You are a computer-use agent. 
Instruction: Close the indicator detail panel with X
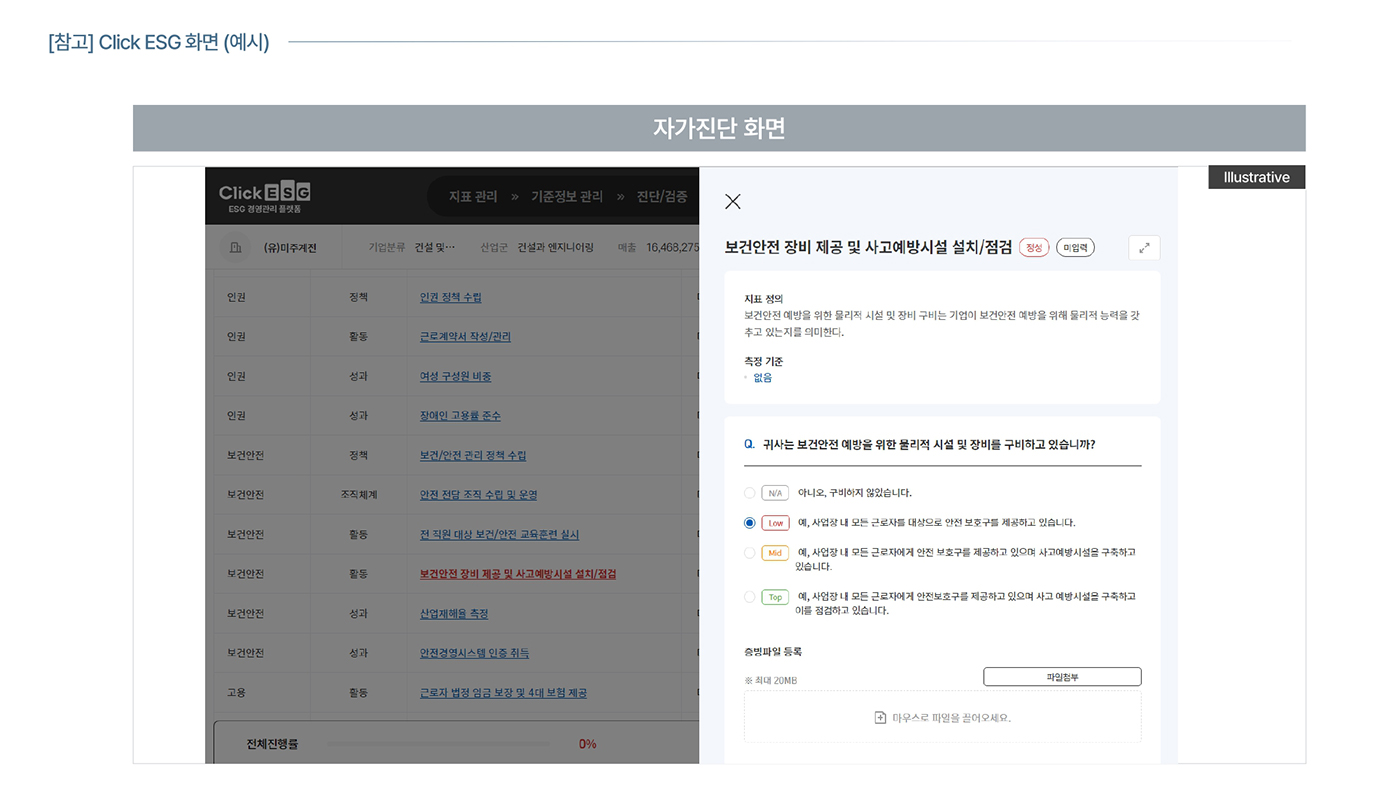pos(733,202)
